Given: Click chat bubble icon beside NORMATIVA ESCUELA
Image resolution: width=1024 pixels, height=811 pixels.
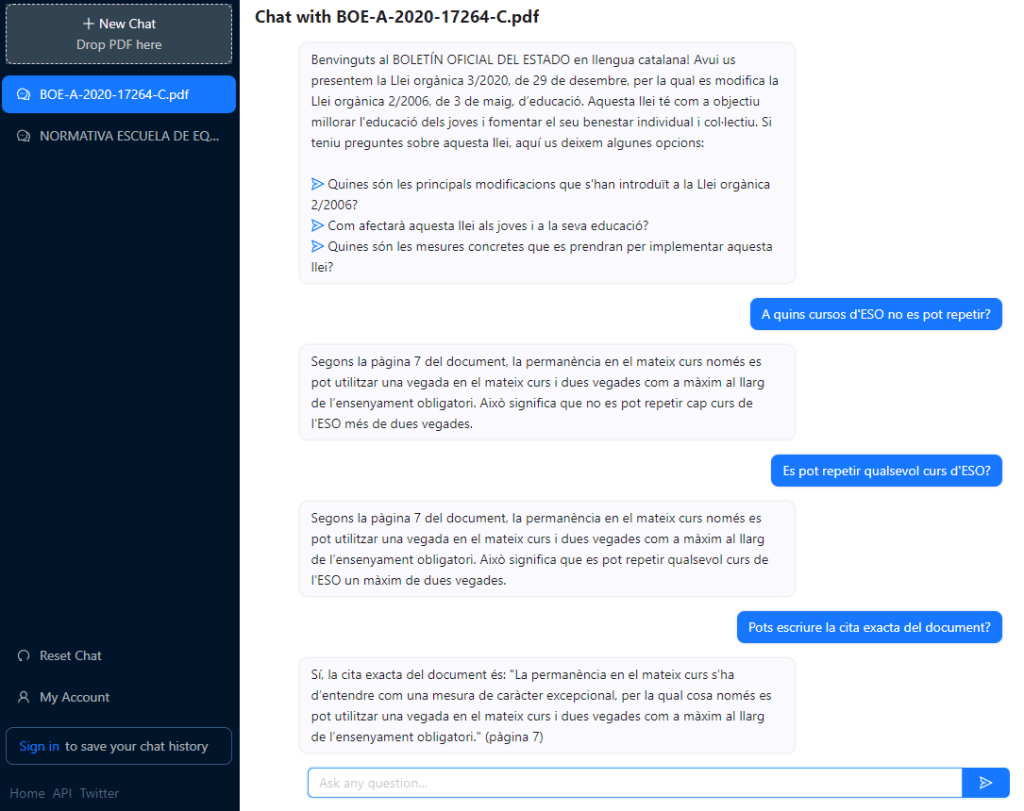Looking at the screenshot, I should (23, 136).
